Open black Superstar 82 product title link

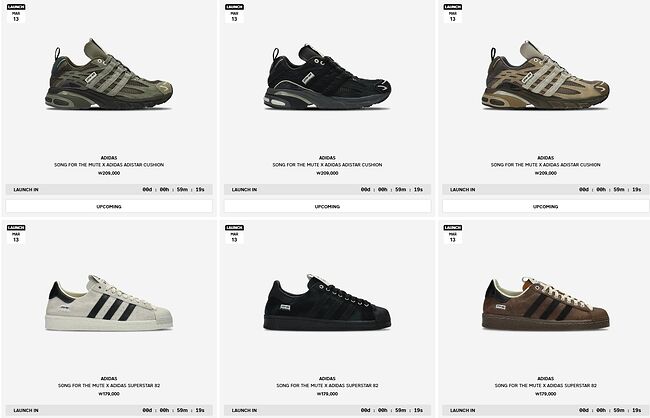click(x=327, y=385)
